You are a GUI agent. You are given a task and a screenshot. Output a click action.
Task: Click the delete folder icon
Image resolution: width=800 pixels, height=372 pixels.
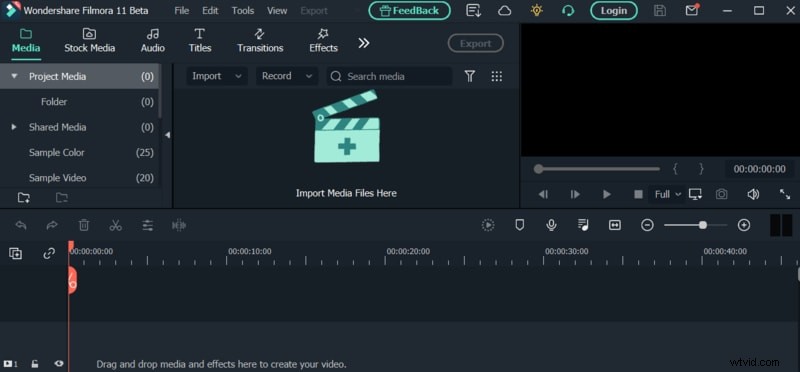coord(62,198)
